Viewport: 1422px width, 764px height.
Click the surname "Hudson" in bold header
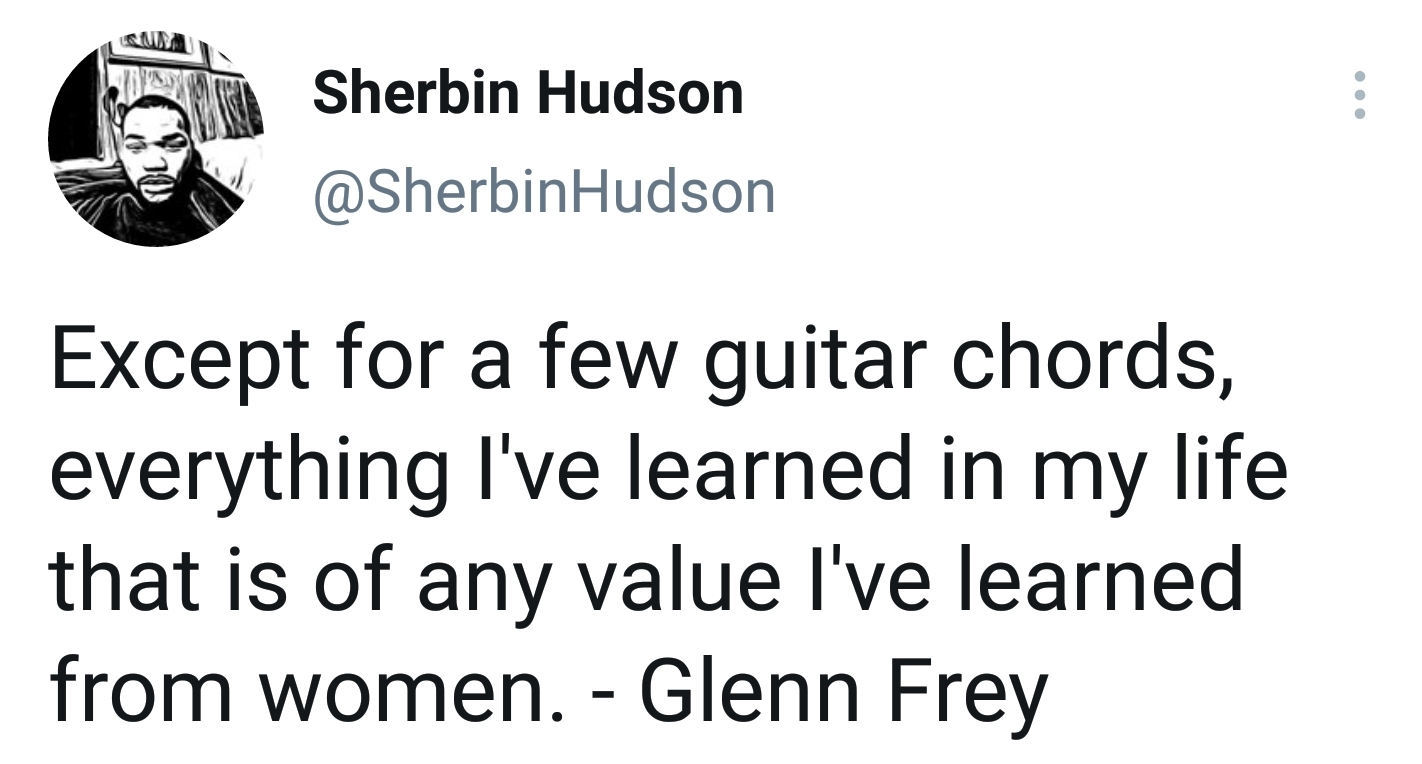641,93
